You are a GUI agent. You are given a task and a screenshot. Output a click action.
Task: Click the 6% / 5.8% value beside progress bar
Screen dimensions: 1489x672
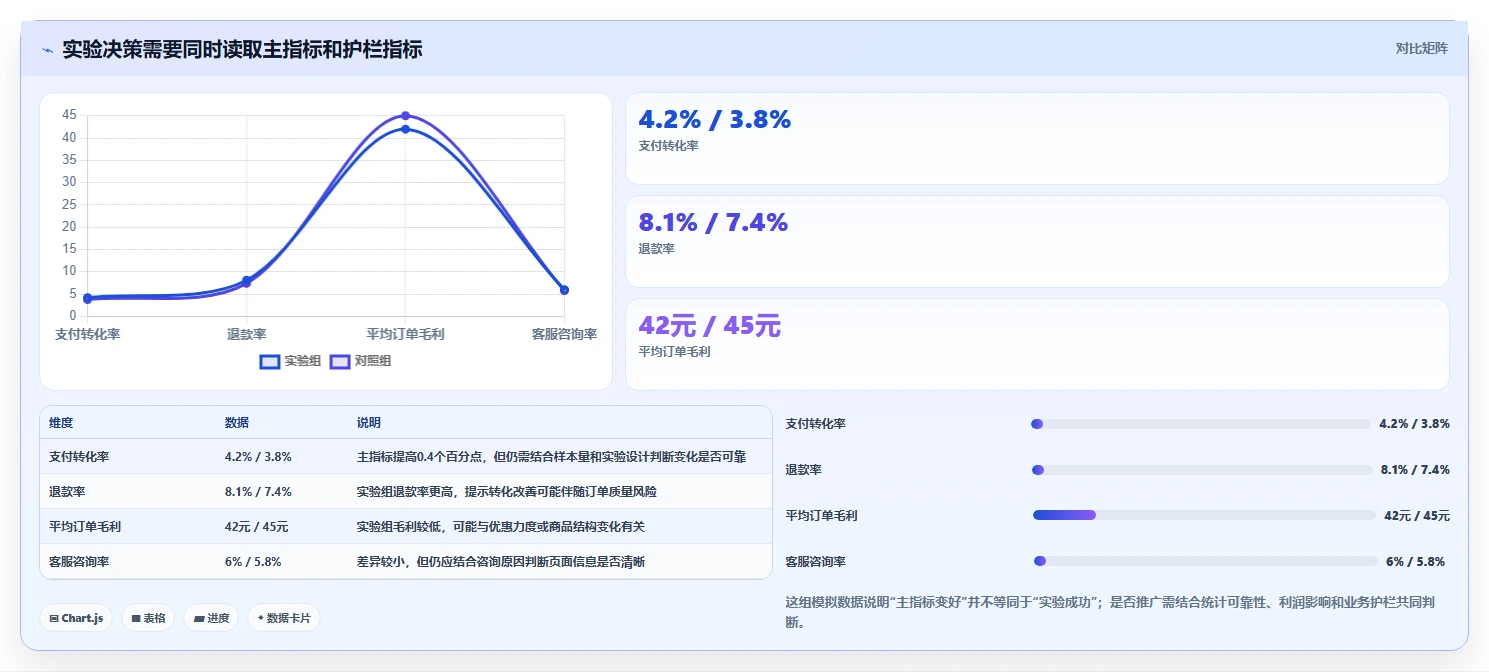[1415, 562]
